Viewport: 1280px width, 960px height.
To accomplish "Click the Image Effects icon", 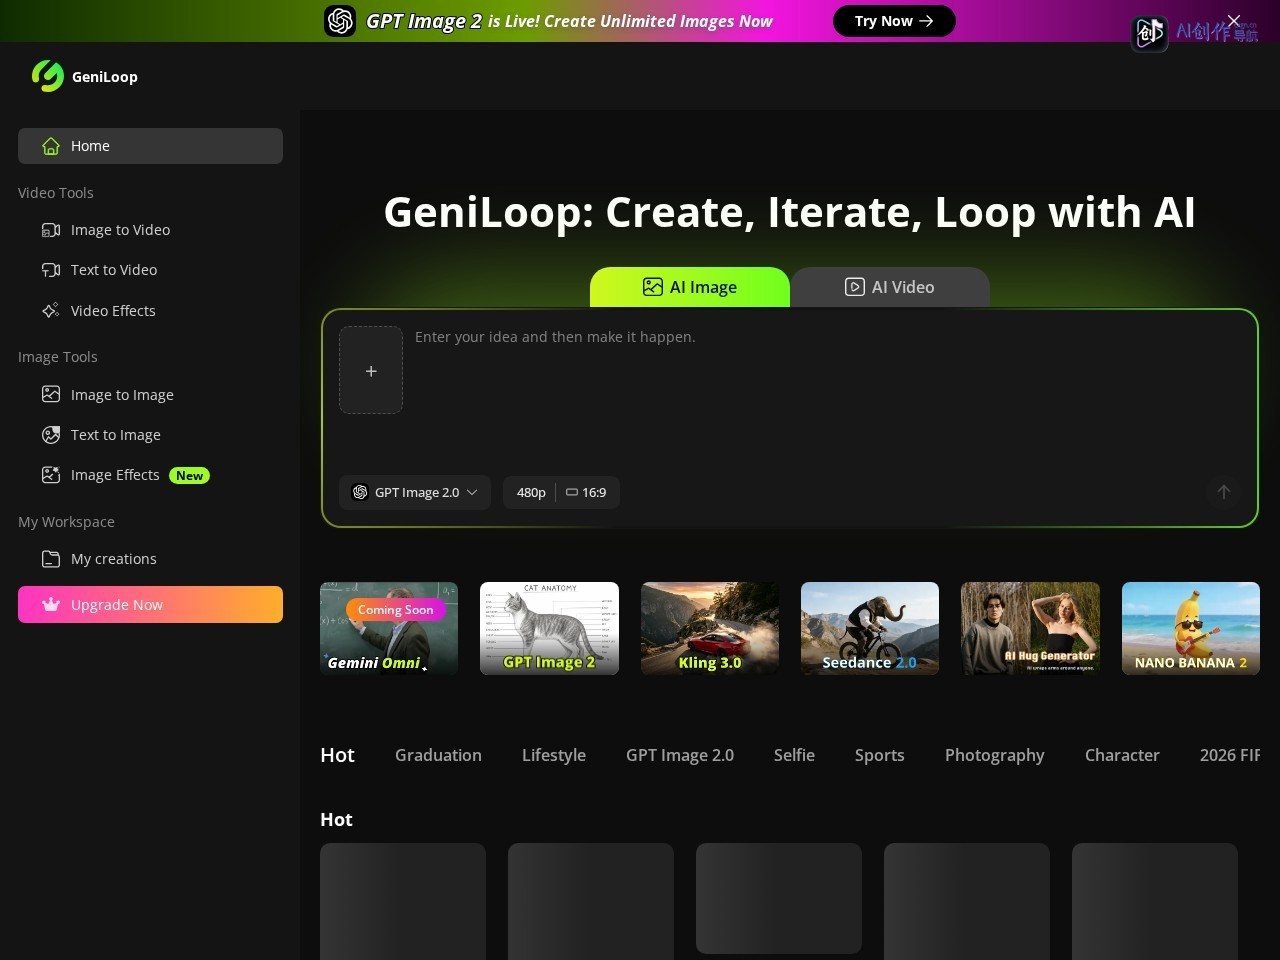I will point(51,475).
